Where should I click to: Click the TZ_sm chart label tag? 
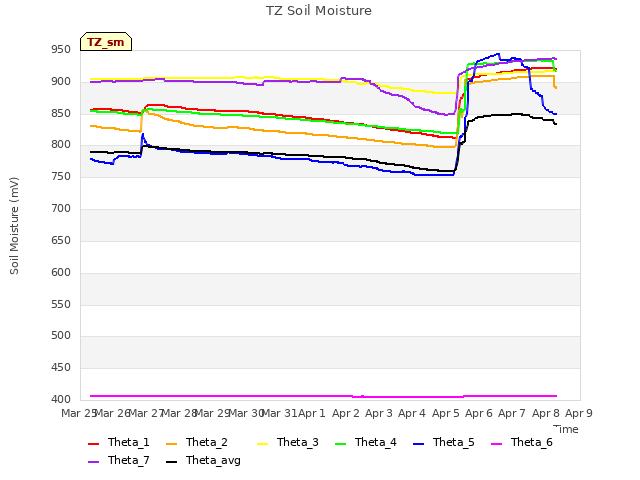coord(106,42)
